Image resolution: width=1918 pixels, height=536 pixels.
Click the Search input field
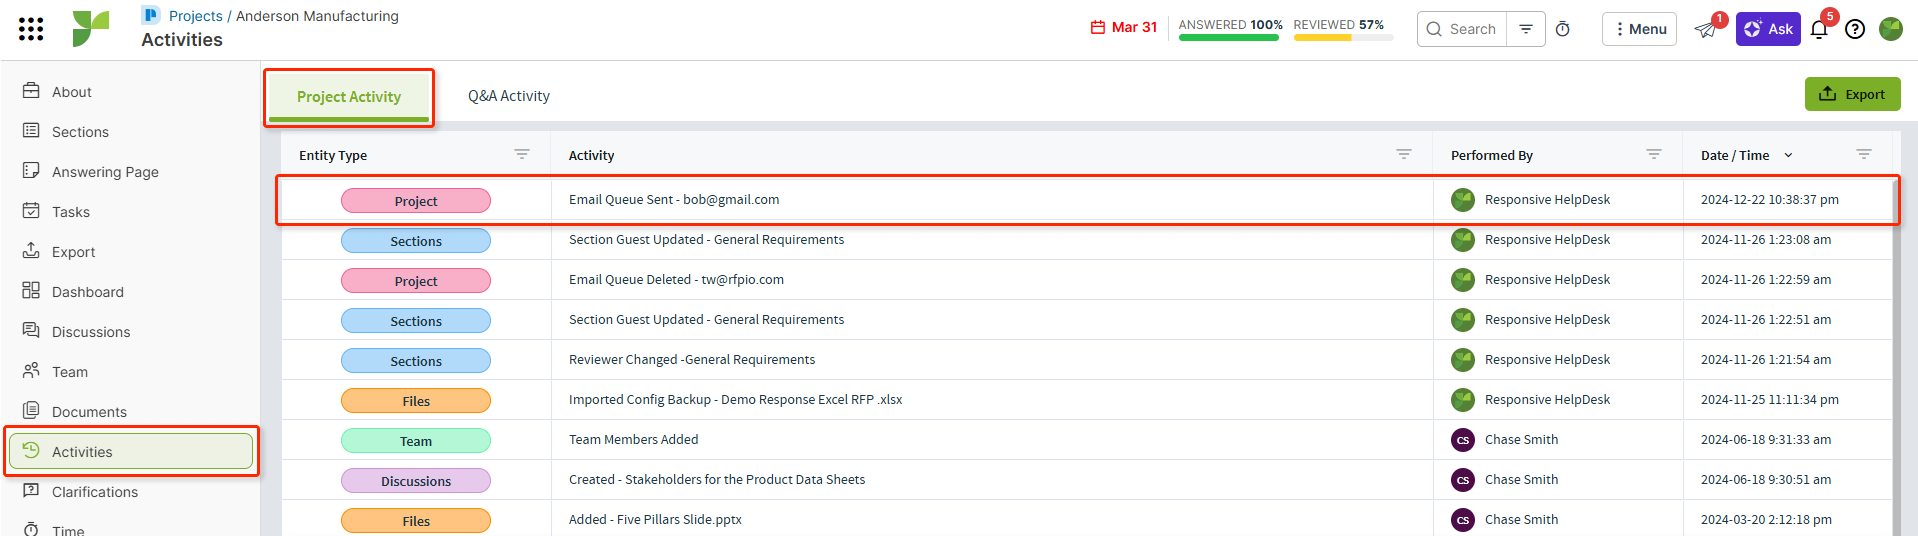[1462, 29]
